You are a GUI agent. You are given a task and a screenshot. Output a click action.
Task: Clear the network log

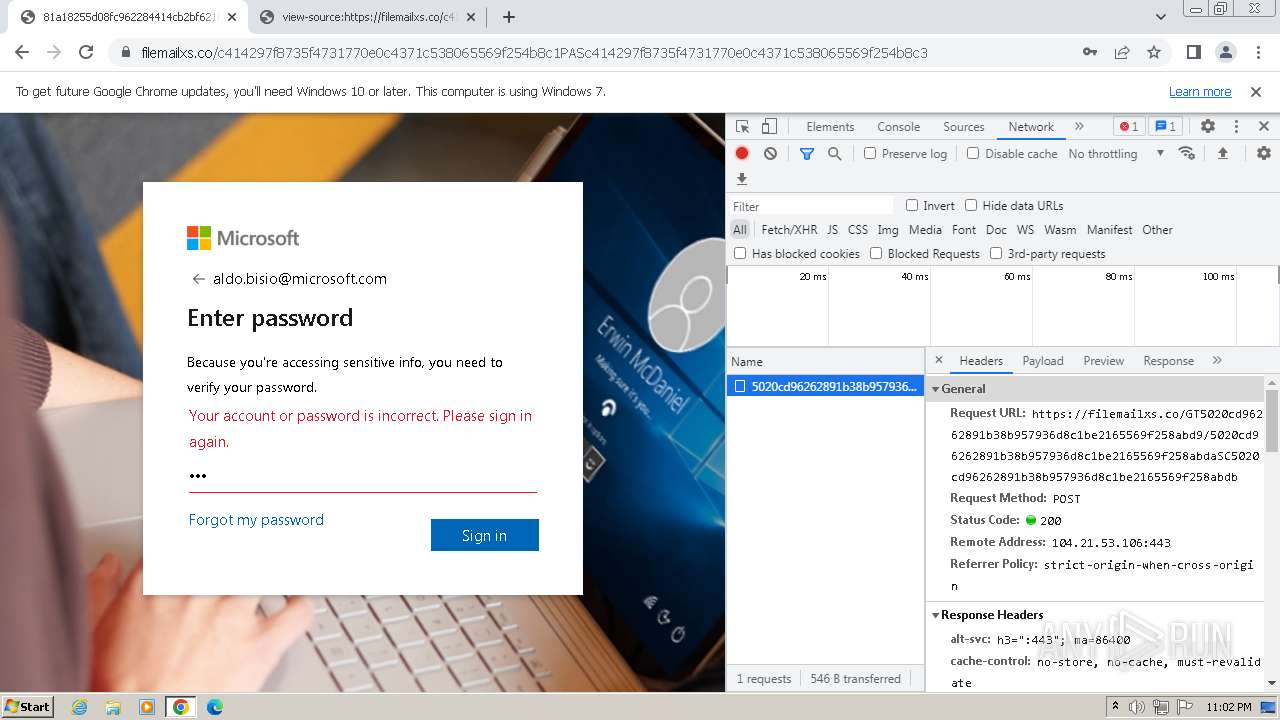tap(770, 153)
